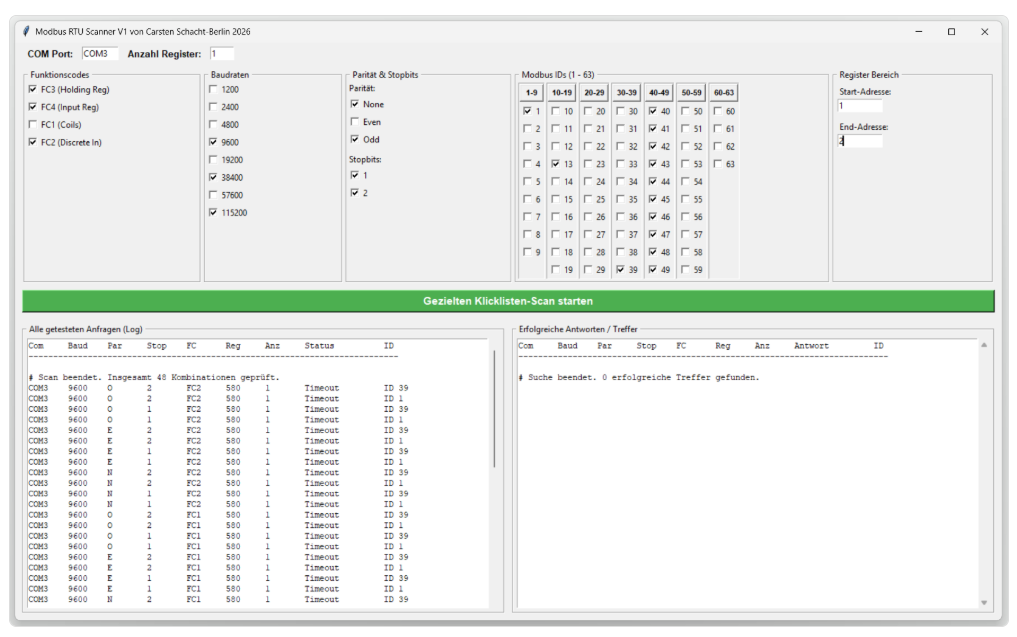1017x637 pixels.
Task: Uncheck Modbus ID 13
Action: coord(556,164)
